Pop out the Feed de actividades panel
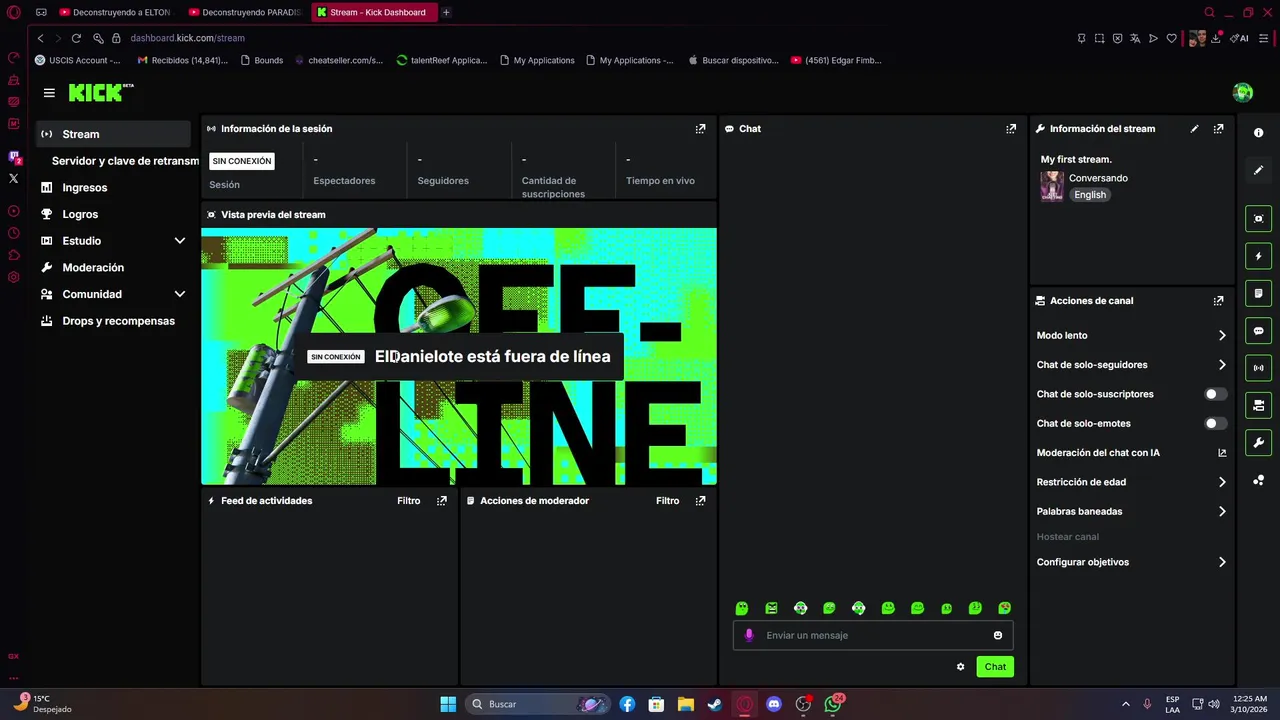Viewport: 1280px width, 720px height. coord(441,501)
